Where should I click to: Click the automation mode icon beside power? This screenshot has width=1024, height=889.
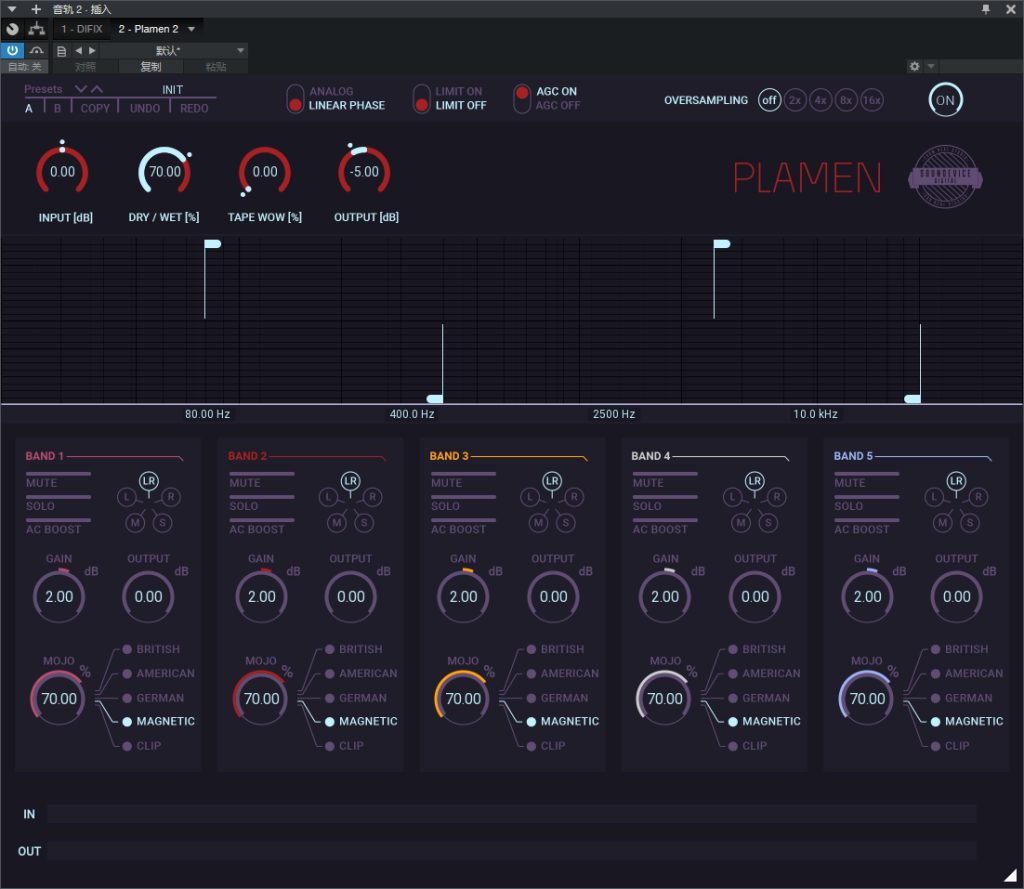(37, 50)
